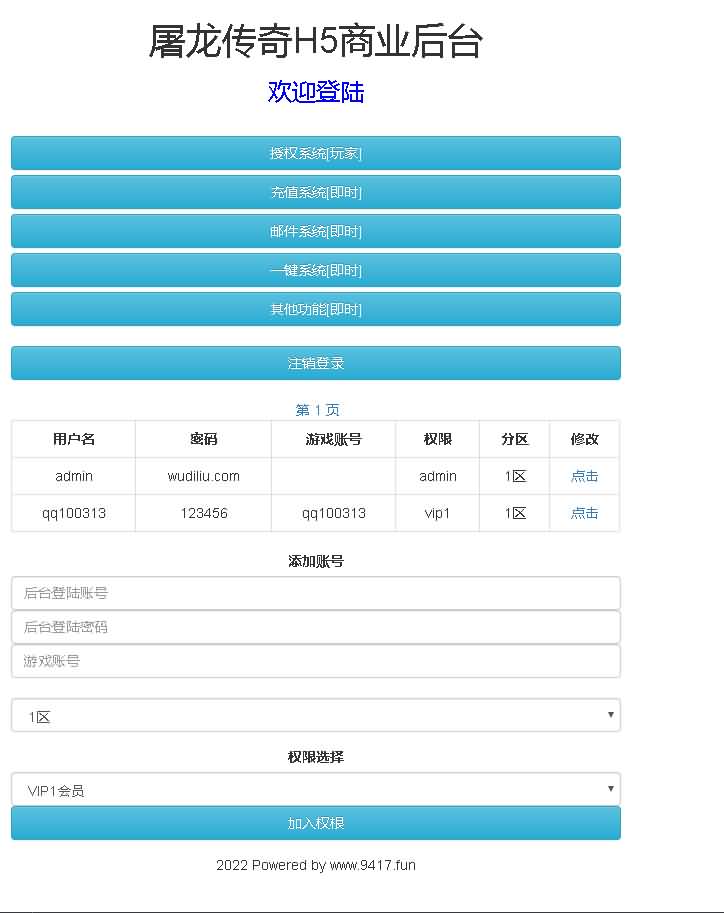Click the 修改 column header

pyautogui.click(x=584, y=439)
